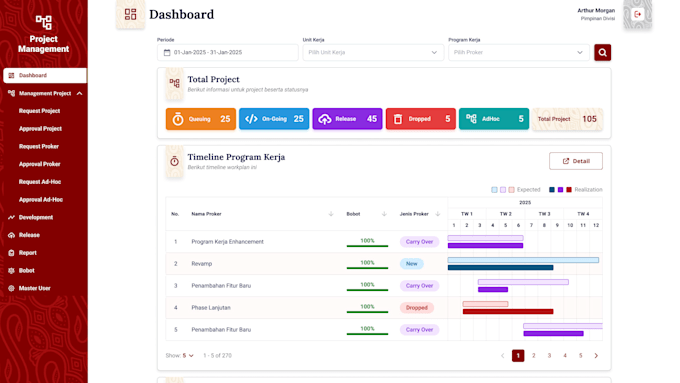680x383 pixels.
Task: Click the Queuing 25 status card
Action: pyautogui.click(x=201, y=119)
